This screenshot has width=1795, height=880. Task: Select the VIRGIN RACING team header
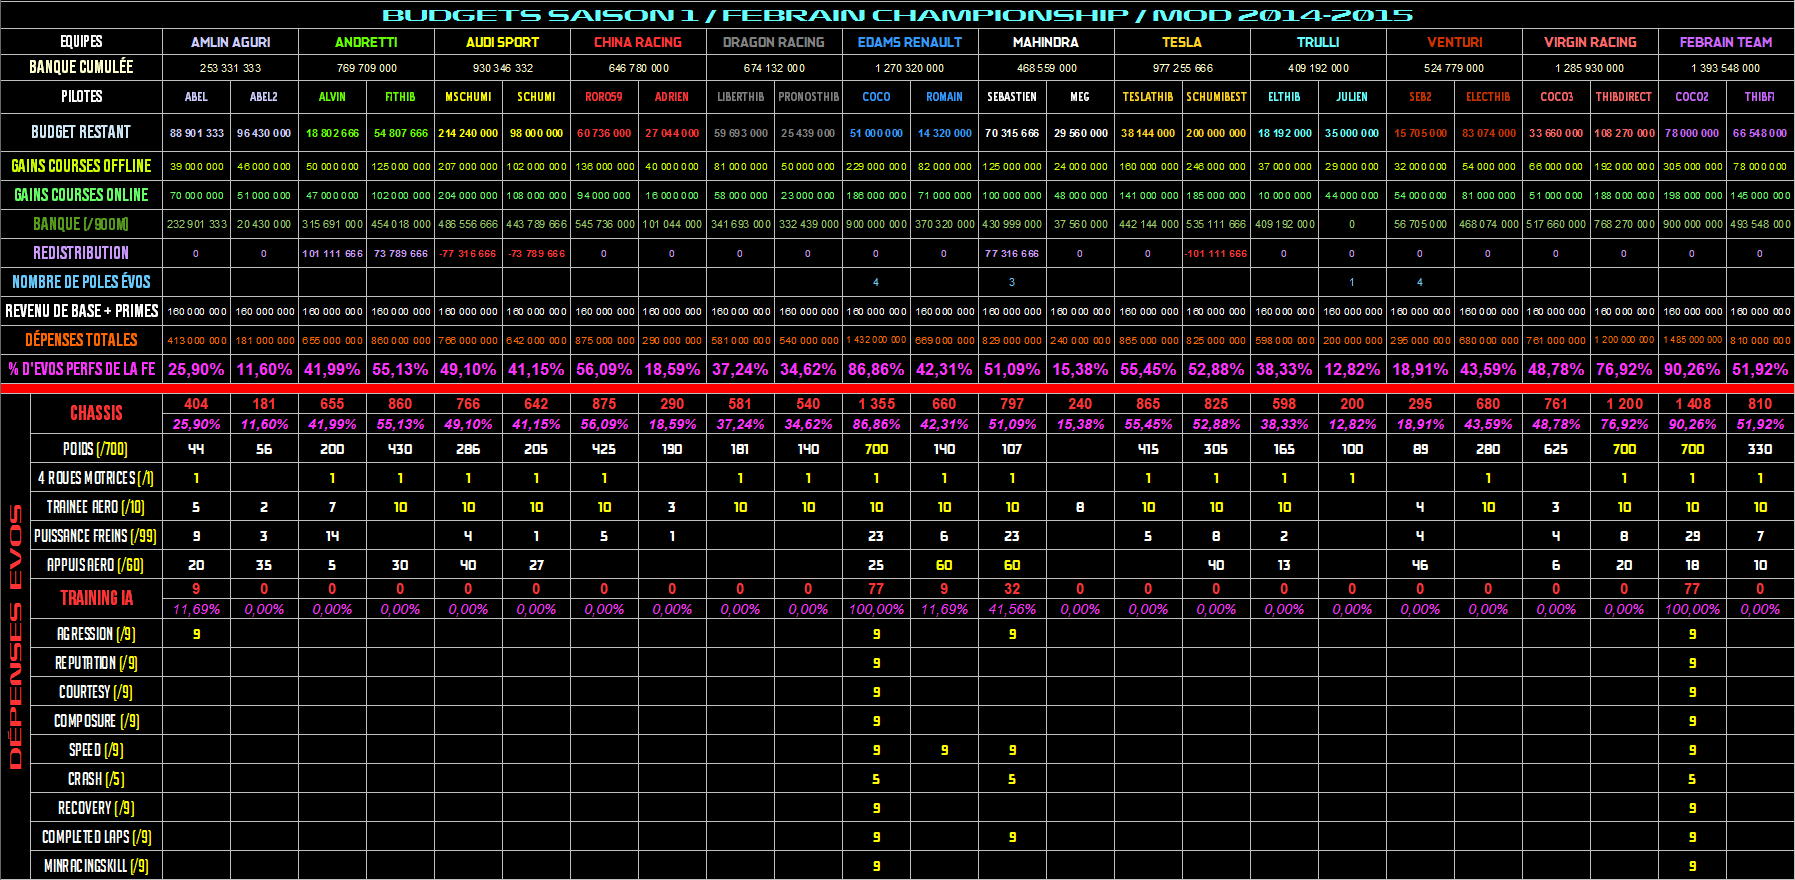[x=1590, y=42]
